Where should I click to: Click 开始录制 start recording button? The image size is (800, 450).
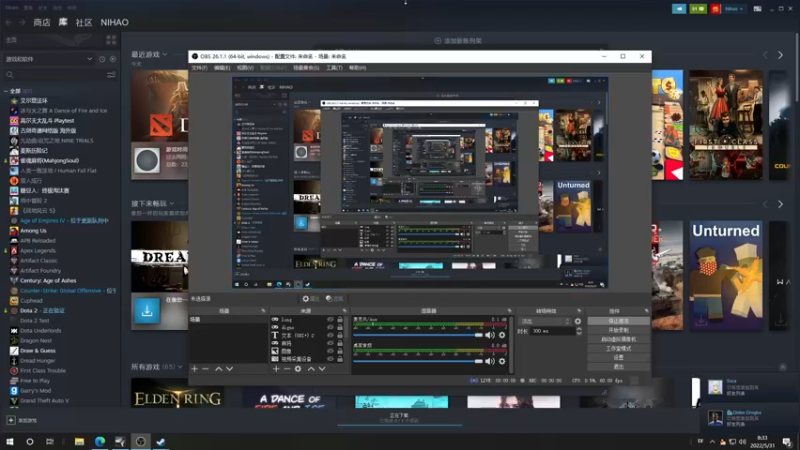pos(618,330)
